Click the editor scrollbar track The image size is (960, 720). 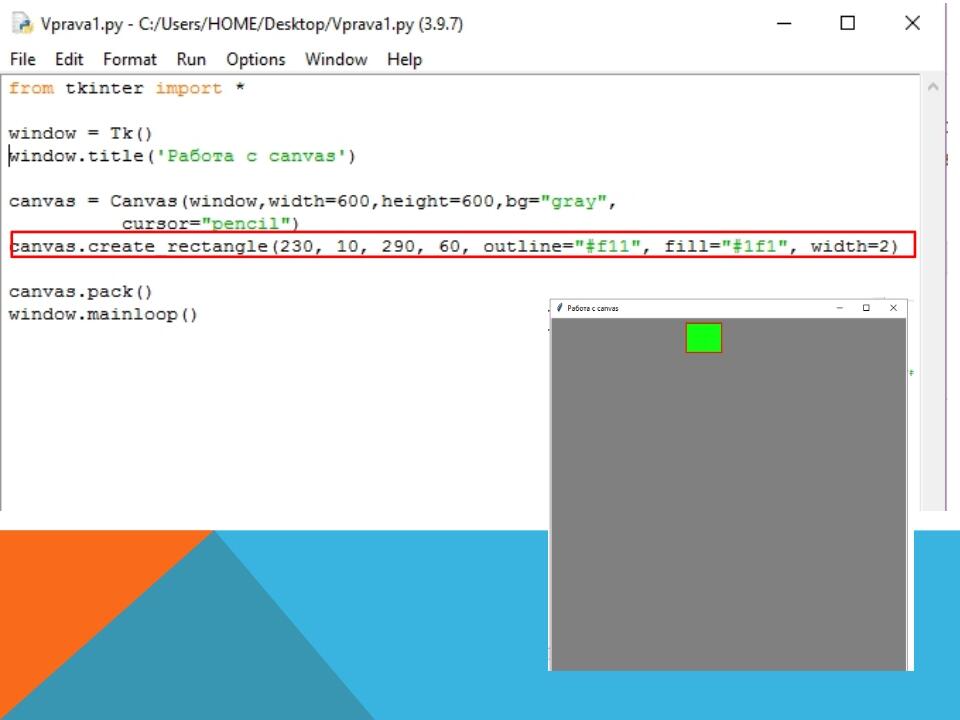click(x=932, y=300)
